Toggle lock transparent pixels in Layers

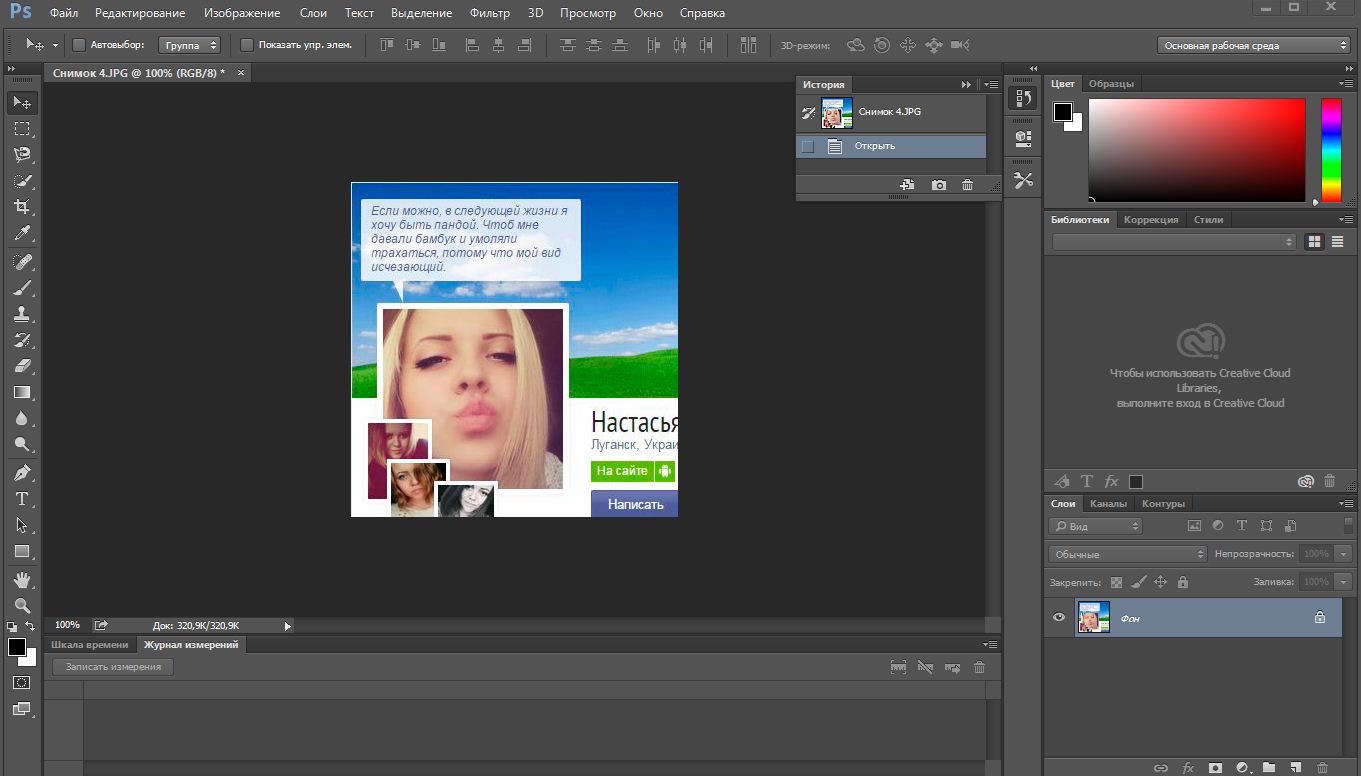click(x=1116, y=581)
